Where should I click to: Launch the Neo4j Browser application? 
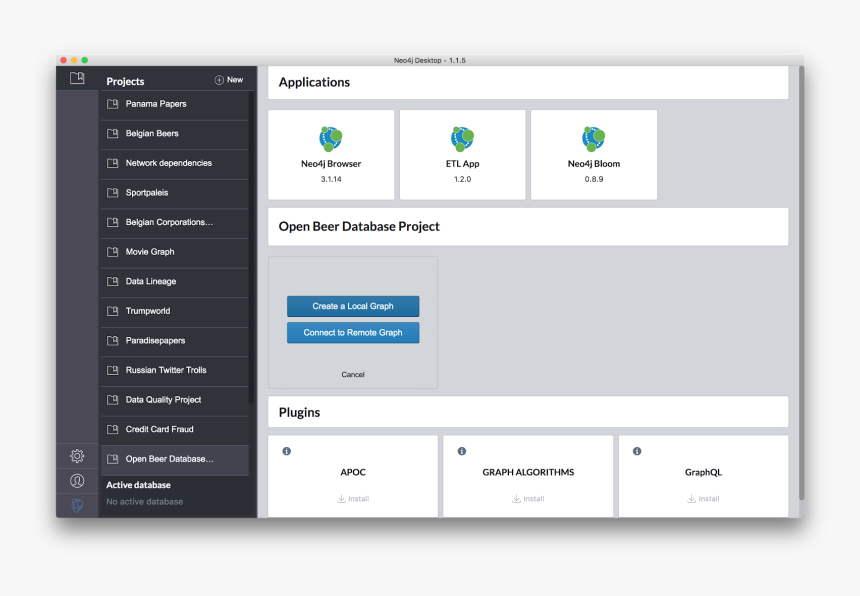pyautogui.click(x=331, y=155)
